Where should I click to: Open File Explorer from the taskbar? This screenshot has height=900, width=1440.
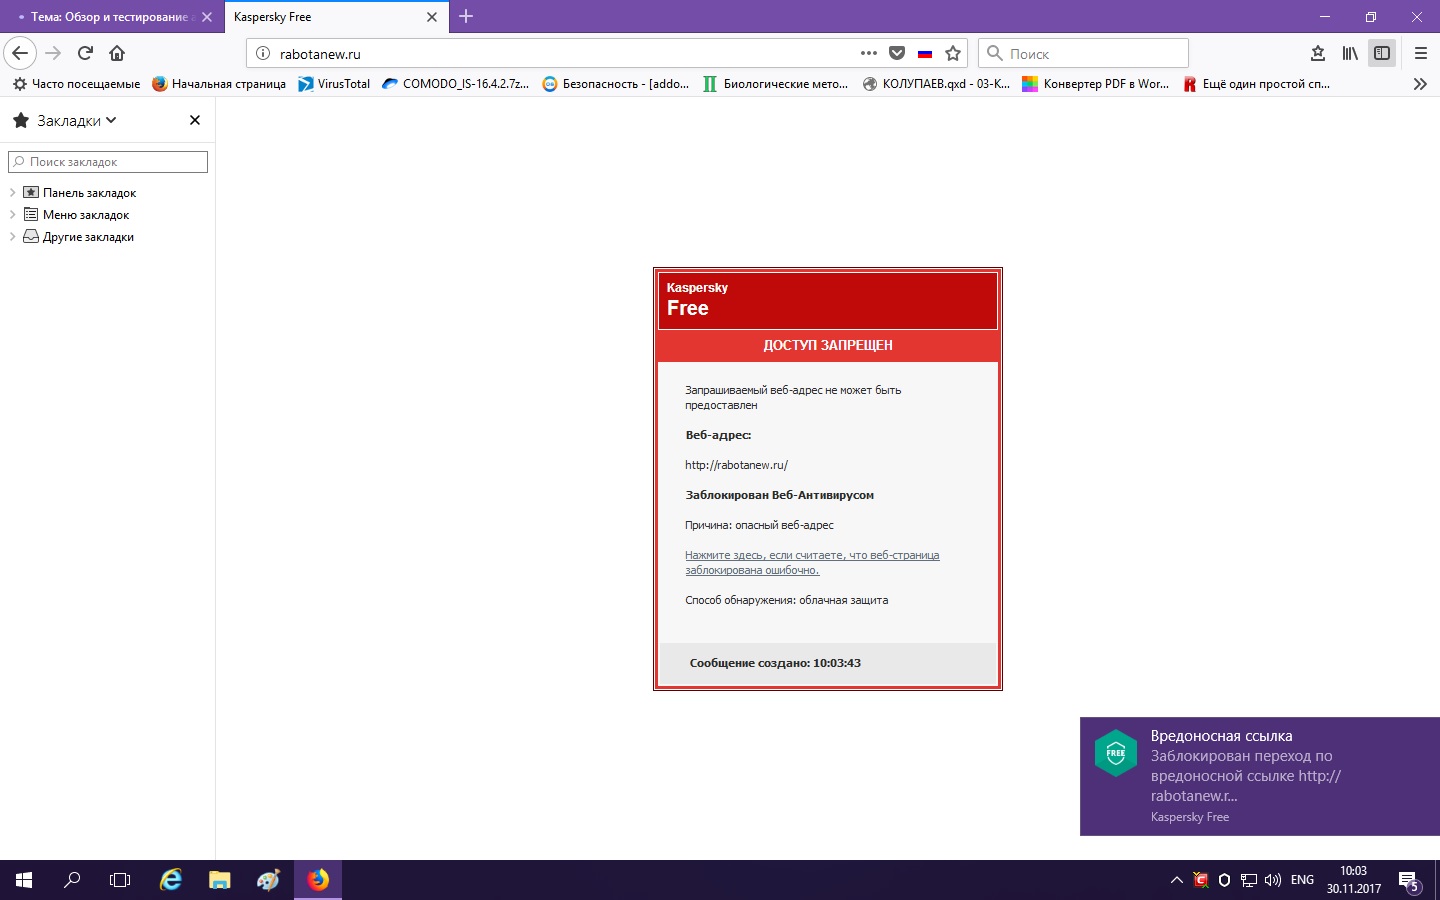219,880
